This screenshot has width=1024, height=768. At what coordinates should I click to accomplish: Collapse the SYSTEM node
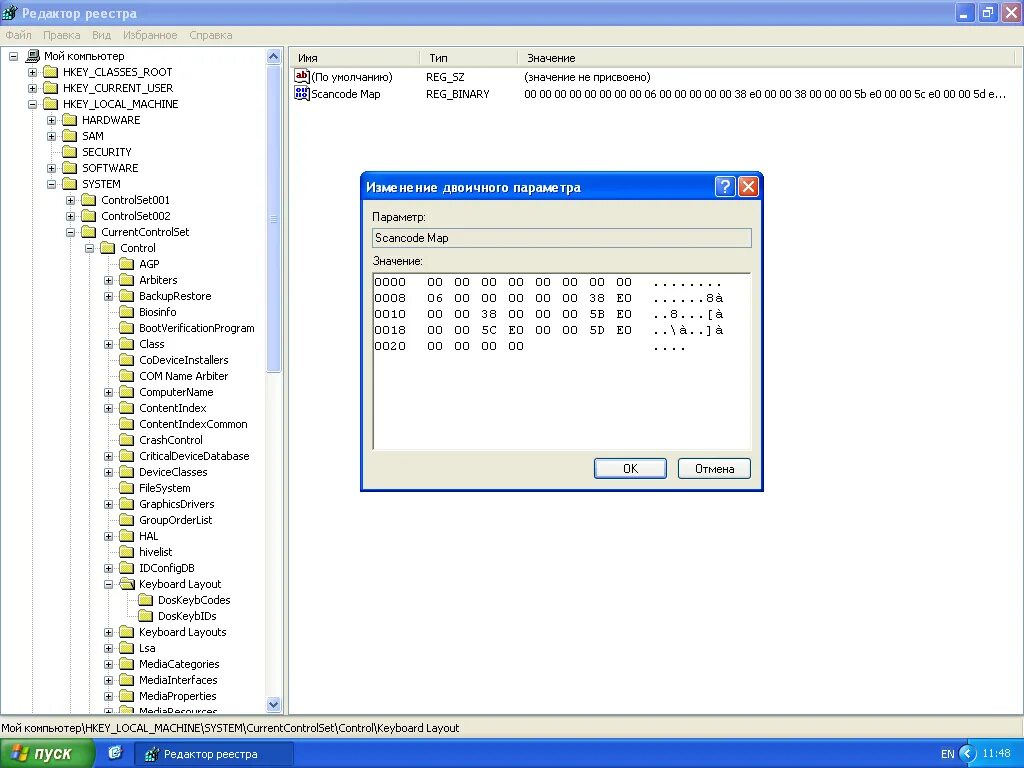[52, 184]
